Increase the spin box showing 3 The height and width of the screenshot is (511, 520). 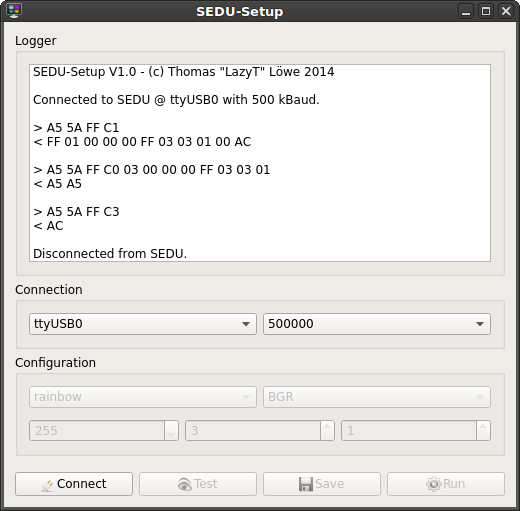point(327,426)
